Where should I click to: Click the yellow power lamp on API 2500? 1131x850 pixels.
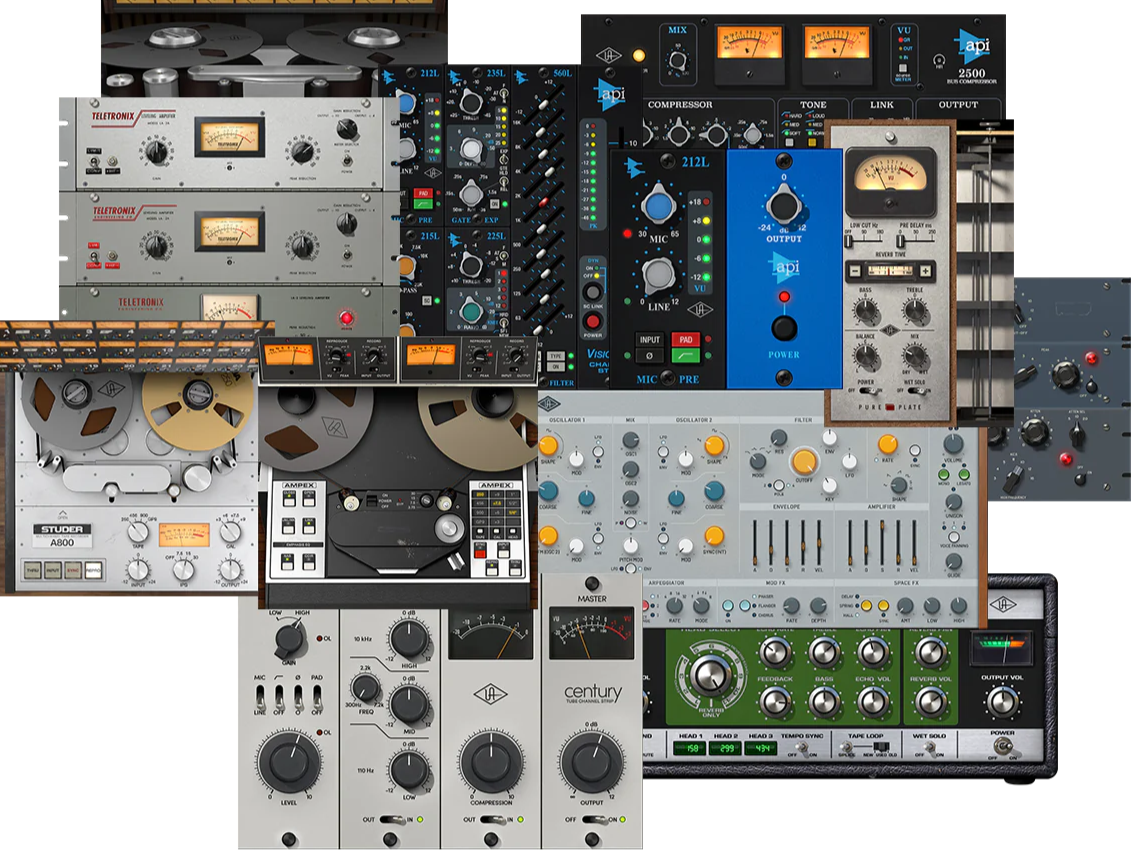638,56
